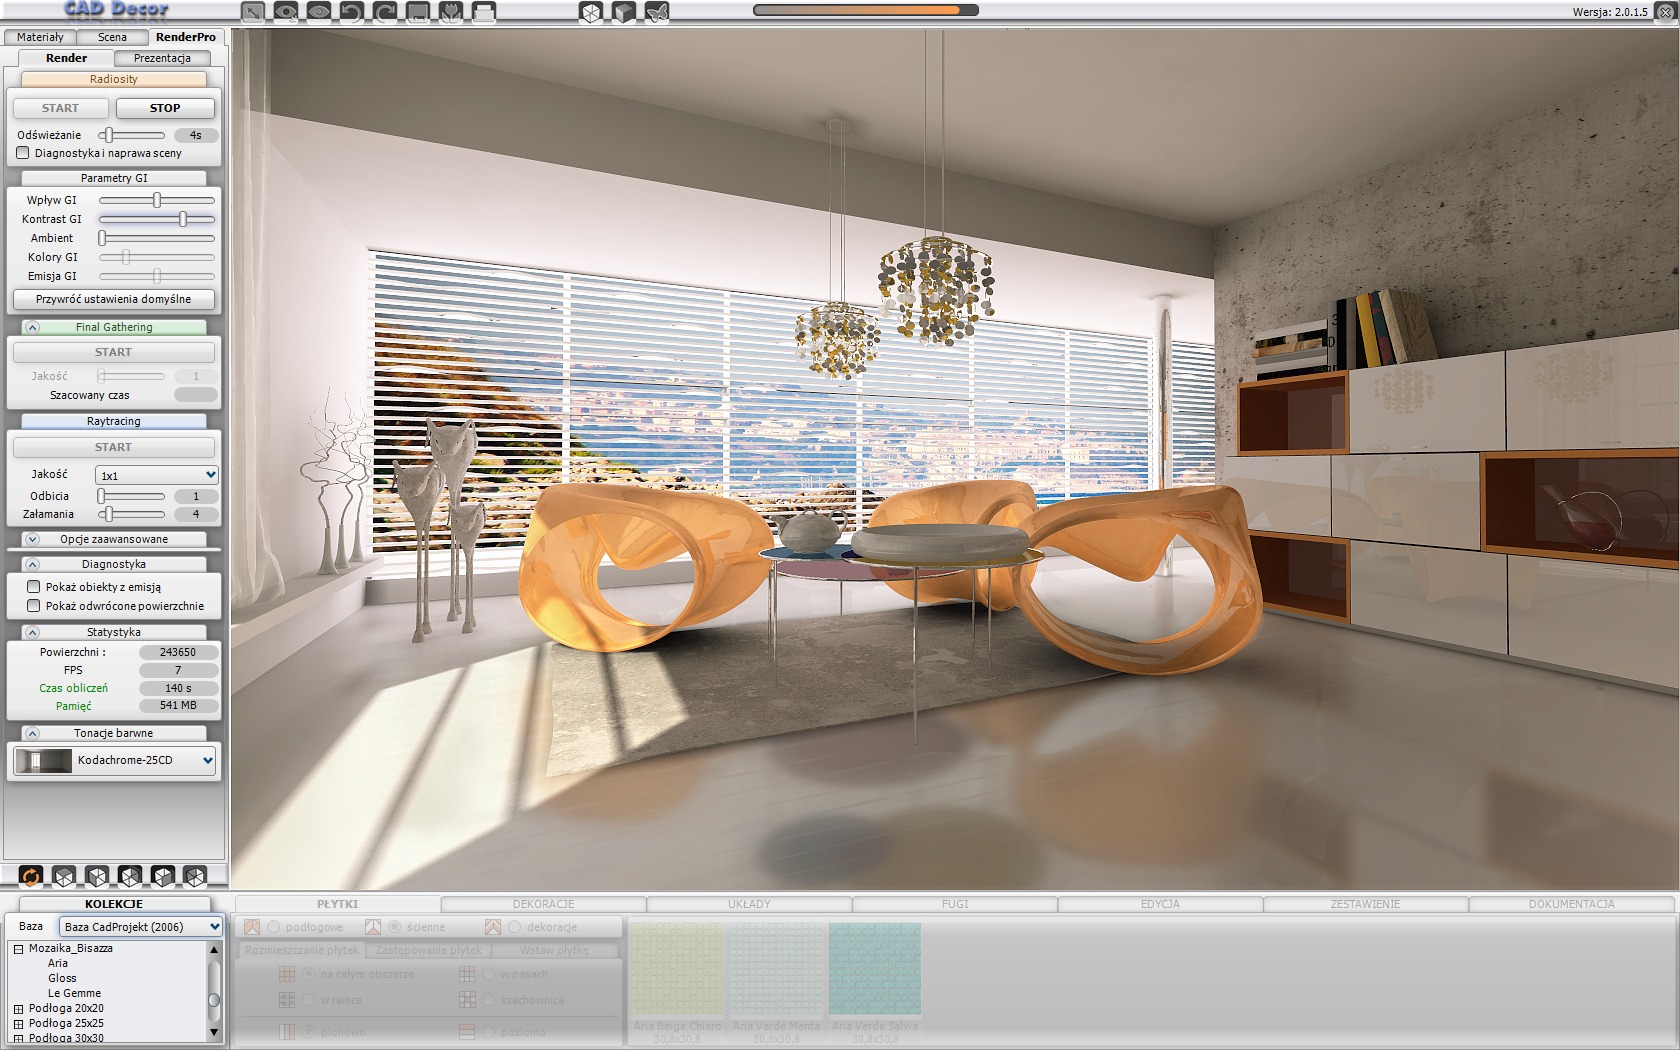Viewport: 1680px width, 1050px height.
Task: Click the Kontrast GI slider handle
Action: click(x=183, y=219)
